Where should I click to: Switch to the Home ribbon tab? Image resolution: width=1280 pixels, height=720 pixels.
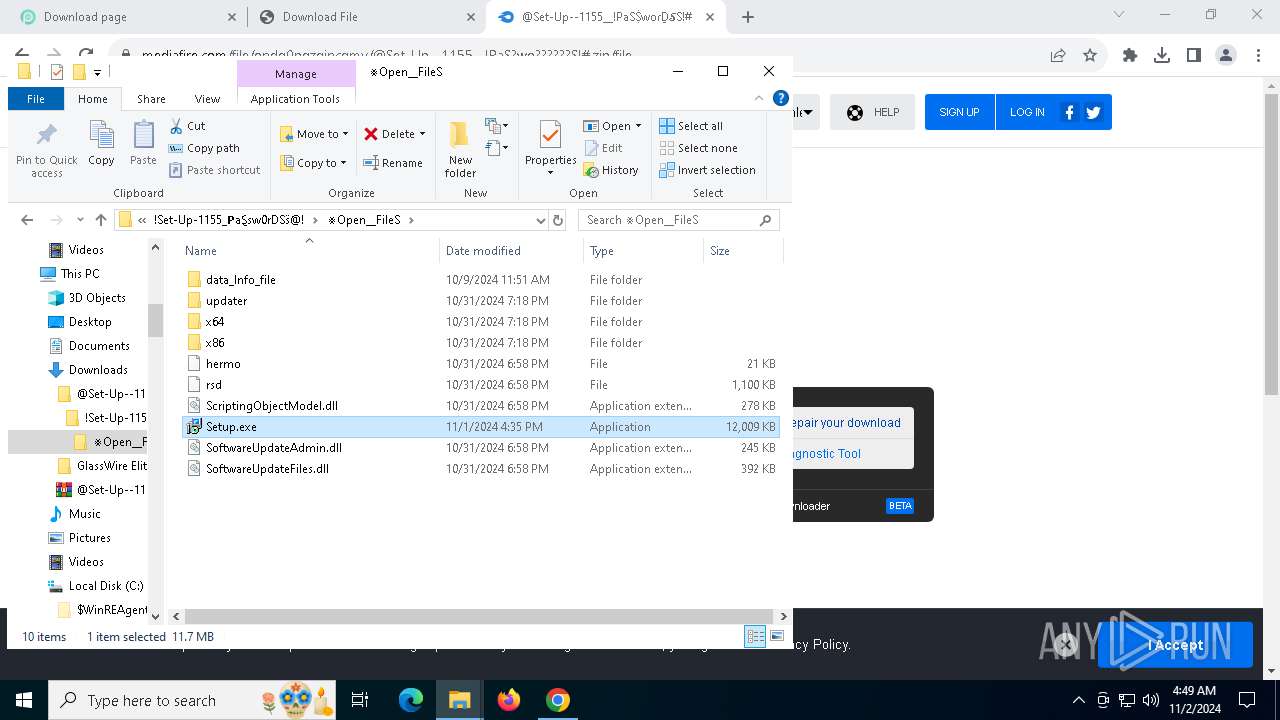[x=93, y=99]
